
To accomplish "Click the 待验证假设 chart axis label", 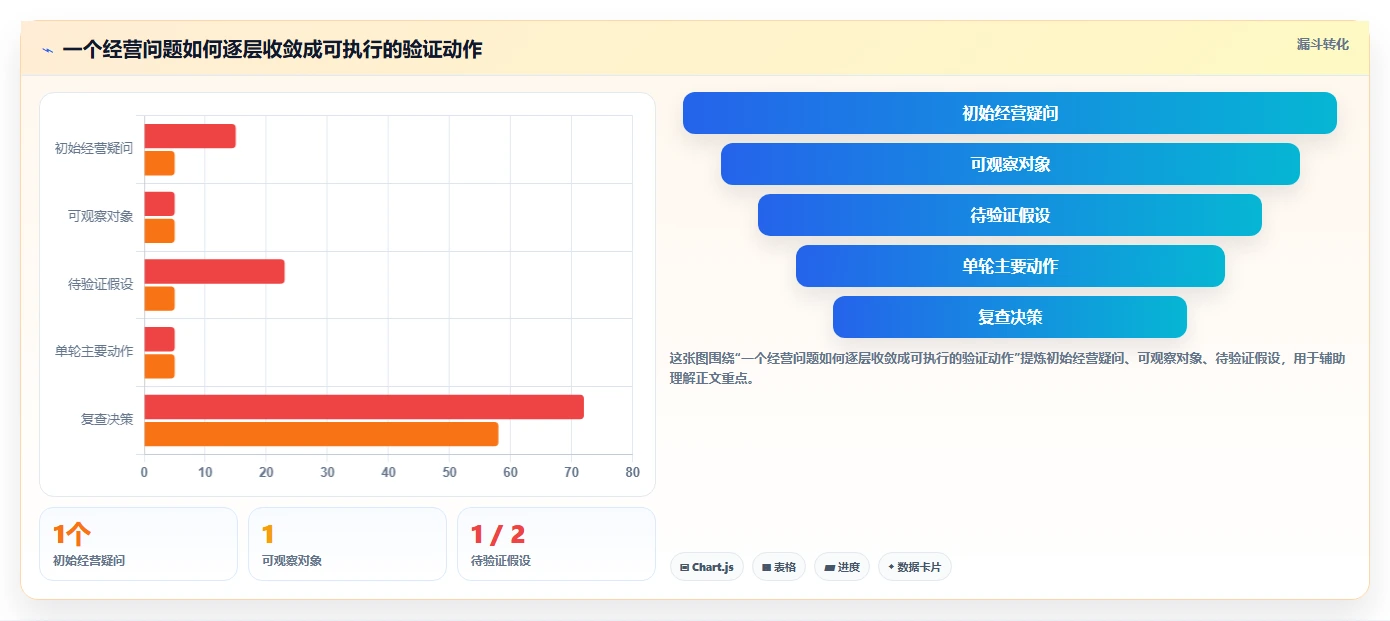I will (100, 284).
